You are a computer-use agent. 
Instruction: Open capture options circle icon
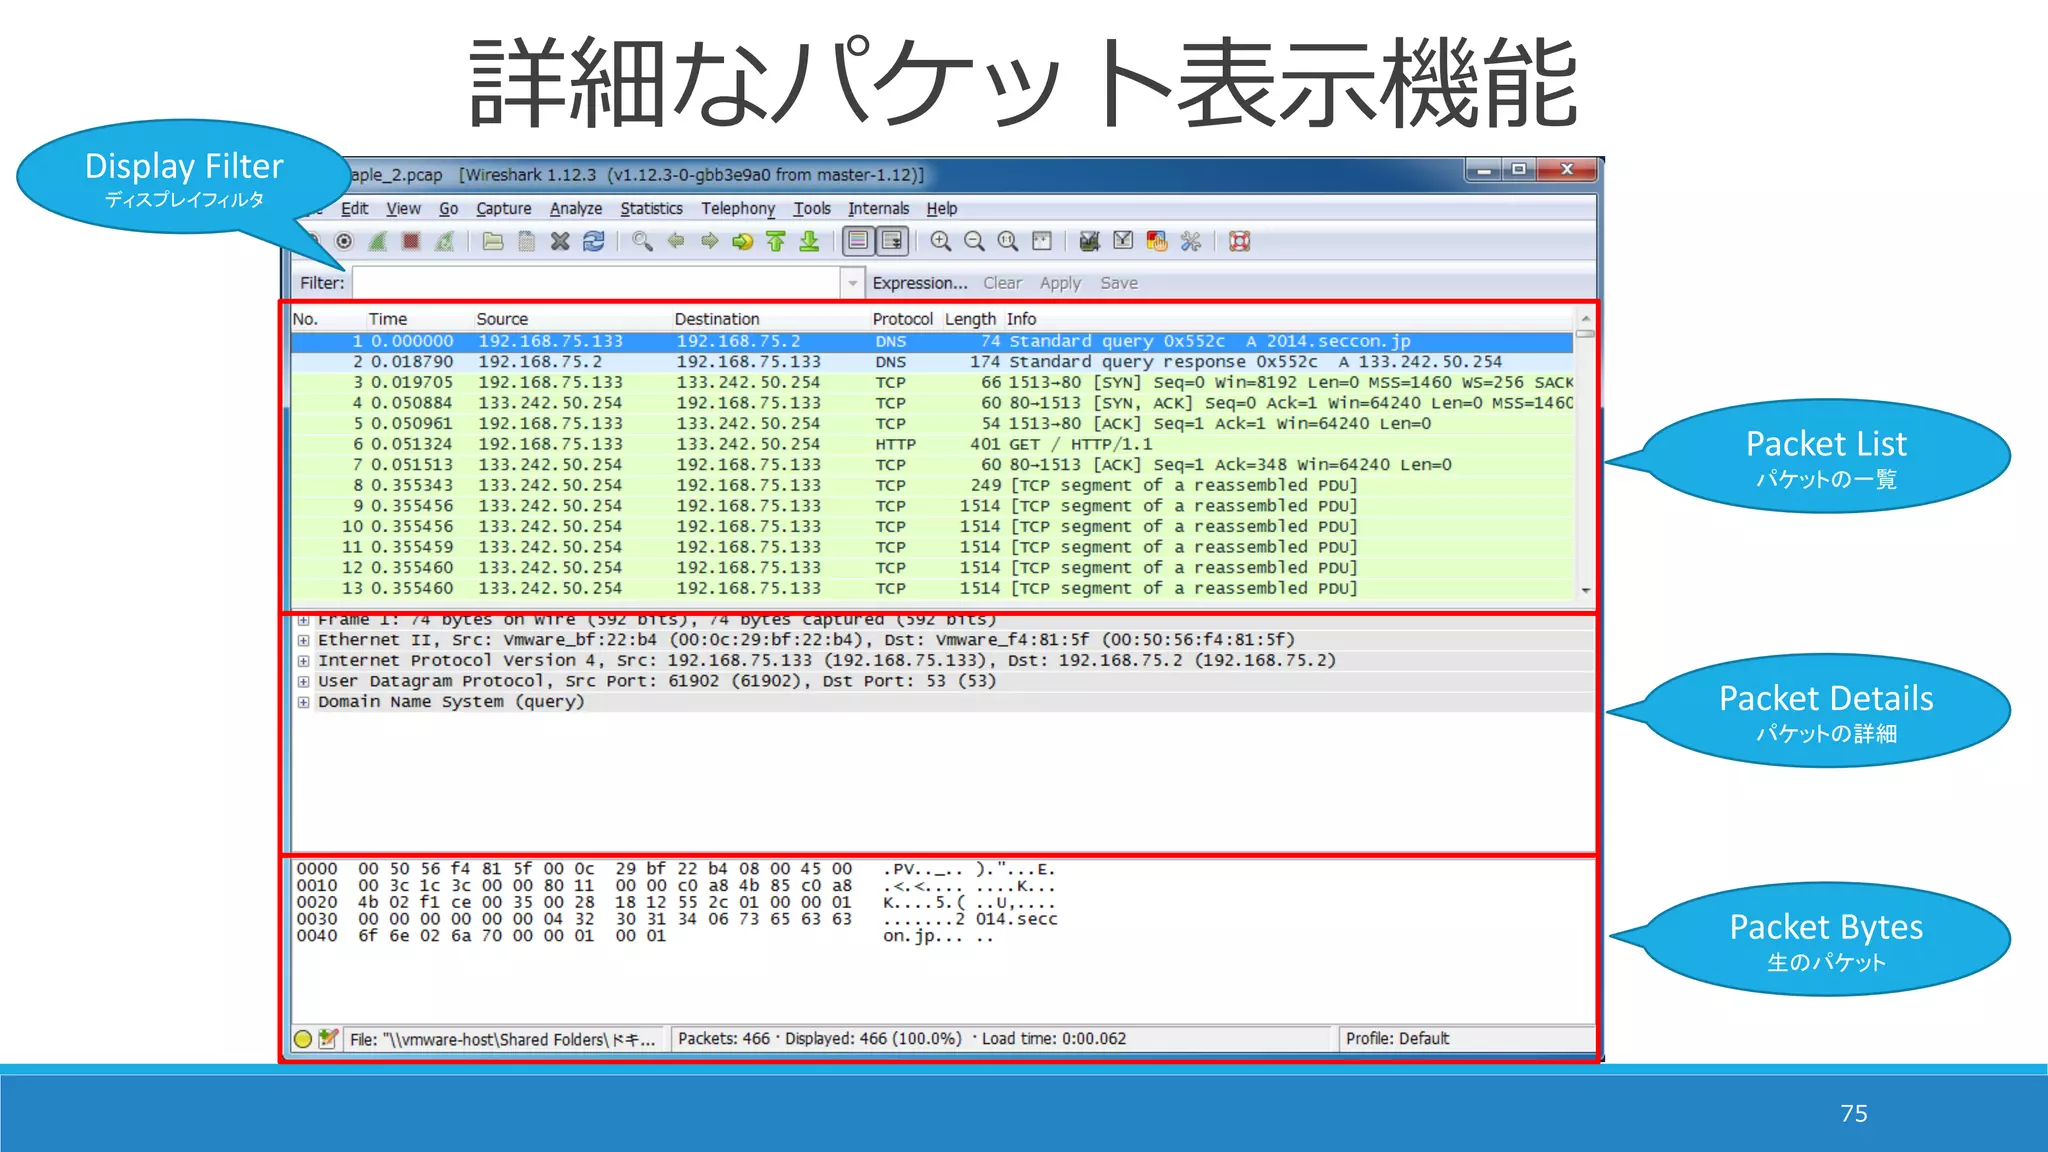344,241
